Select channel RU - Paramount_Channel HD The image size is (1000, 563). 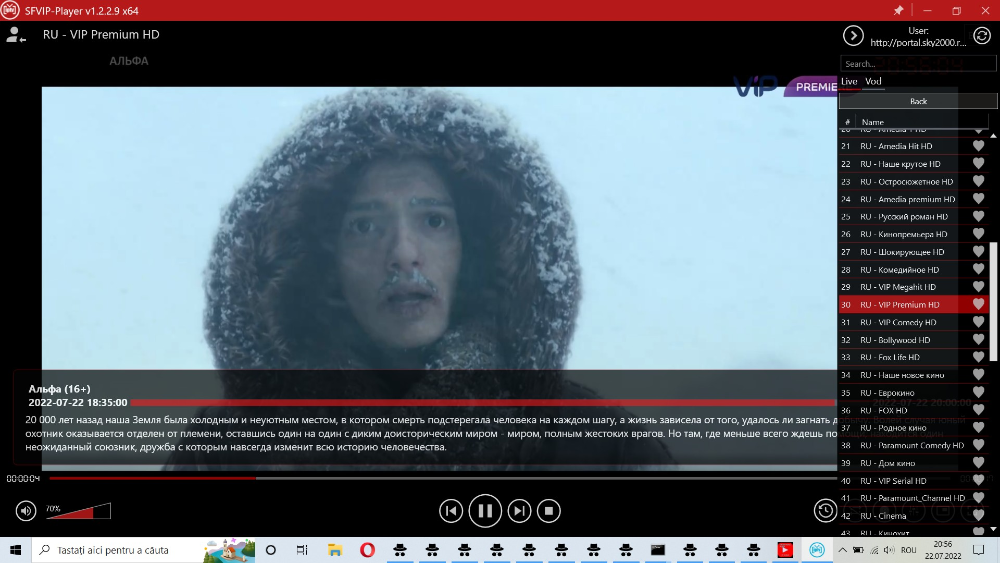point(913,498)
